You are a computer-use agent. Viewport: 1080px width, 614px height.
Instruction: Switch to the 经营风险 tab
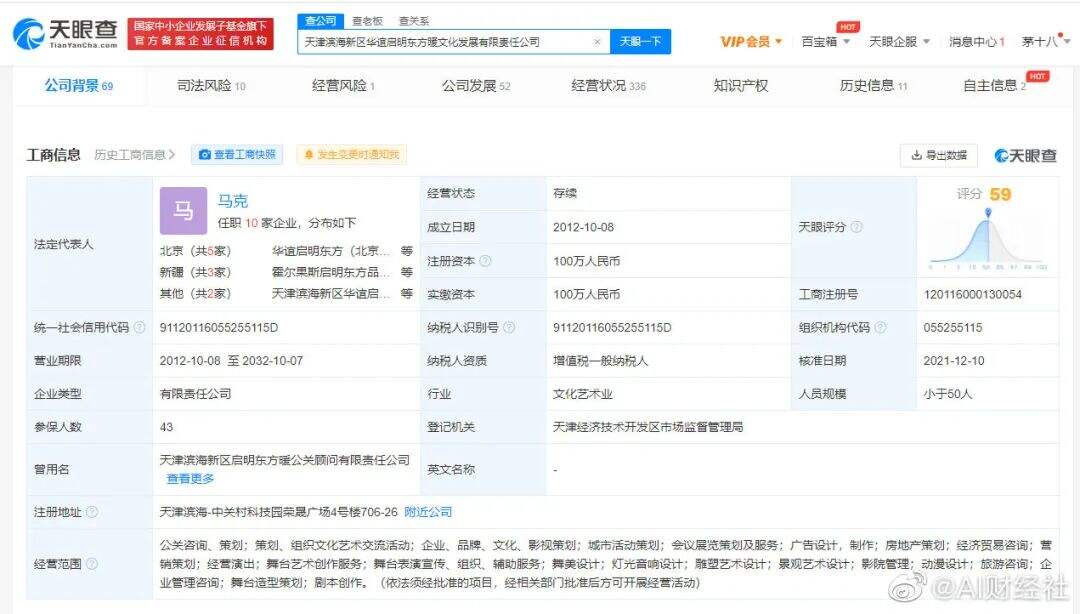tap(343, 85)
